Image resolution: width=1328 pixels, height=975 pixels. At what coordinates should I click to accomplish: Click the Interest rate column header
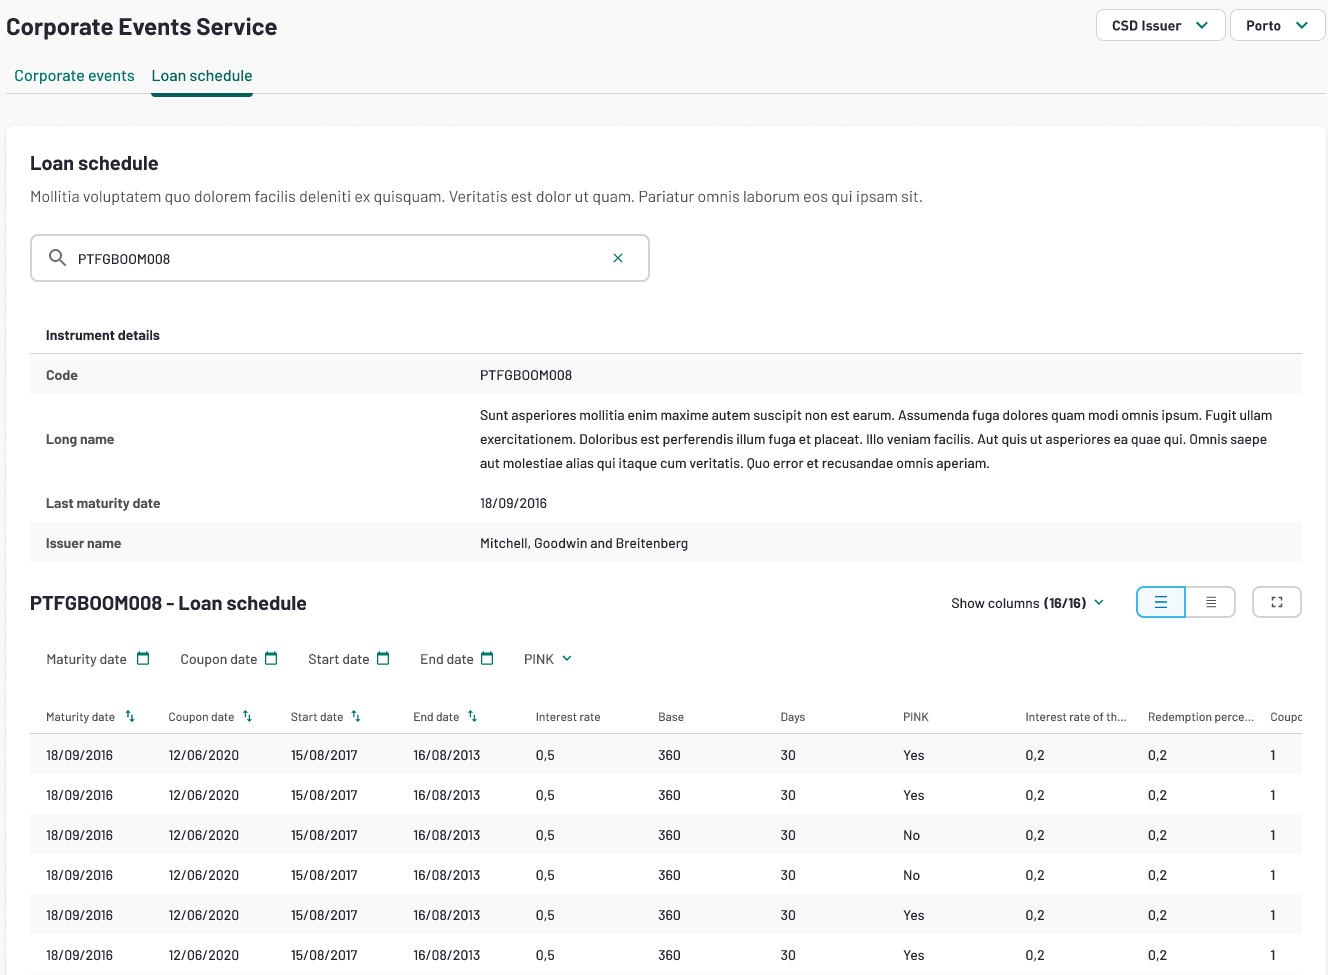pyautogui.click(x=568, y=717)
